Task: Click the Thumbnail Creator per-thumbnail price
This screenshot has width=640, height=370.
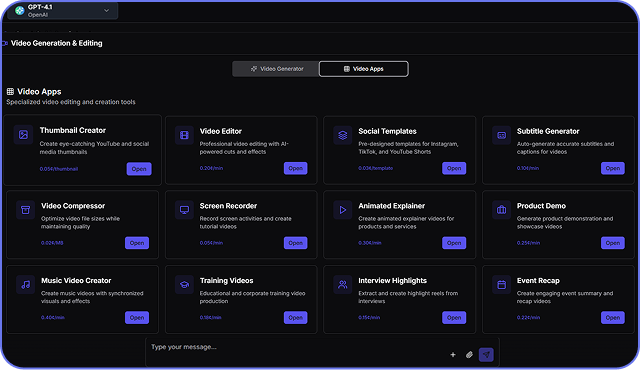Action: click(x=59, y=169)
